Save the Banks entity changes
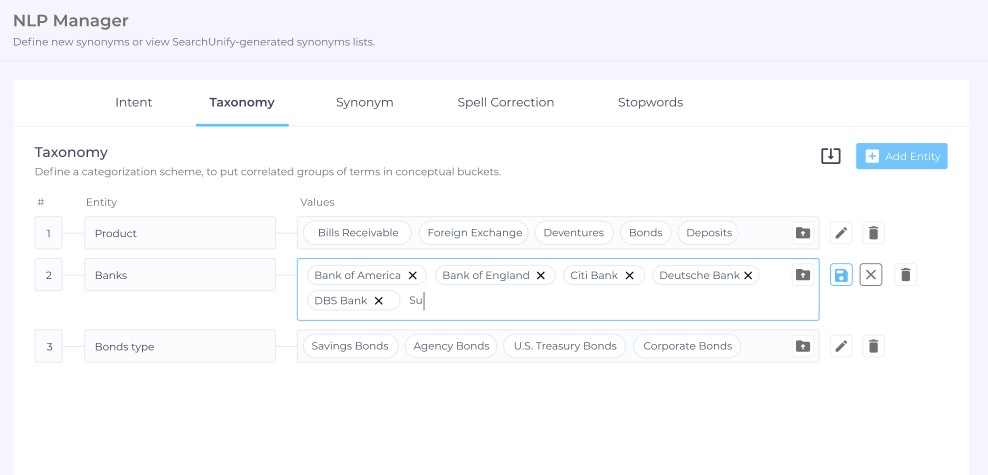988x475 pixels. [842, 275]
